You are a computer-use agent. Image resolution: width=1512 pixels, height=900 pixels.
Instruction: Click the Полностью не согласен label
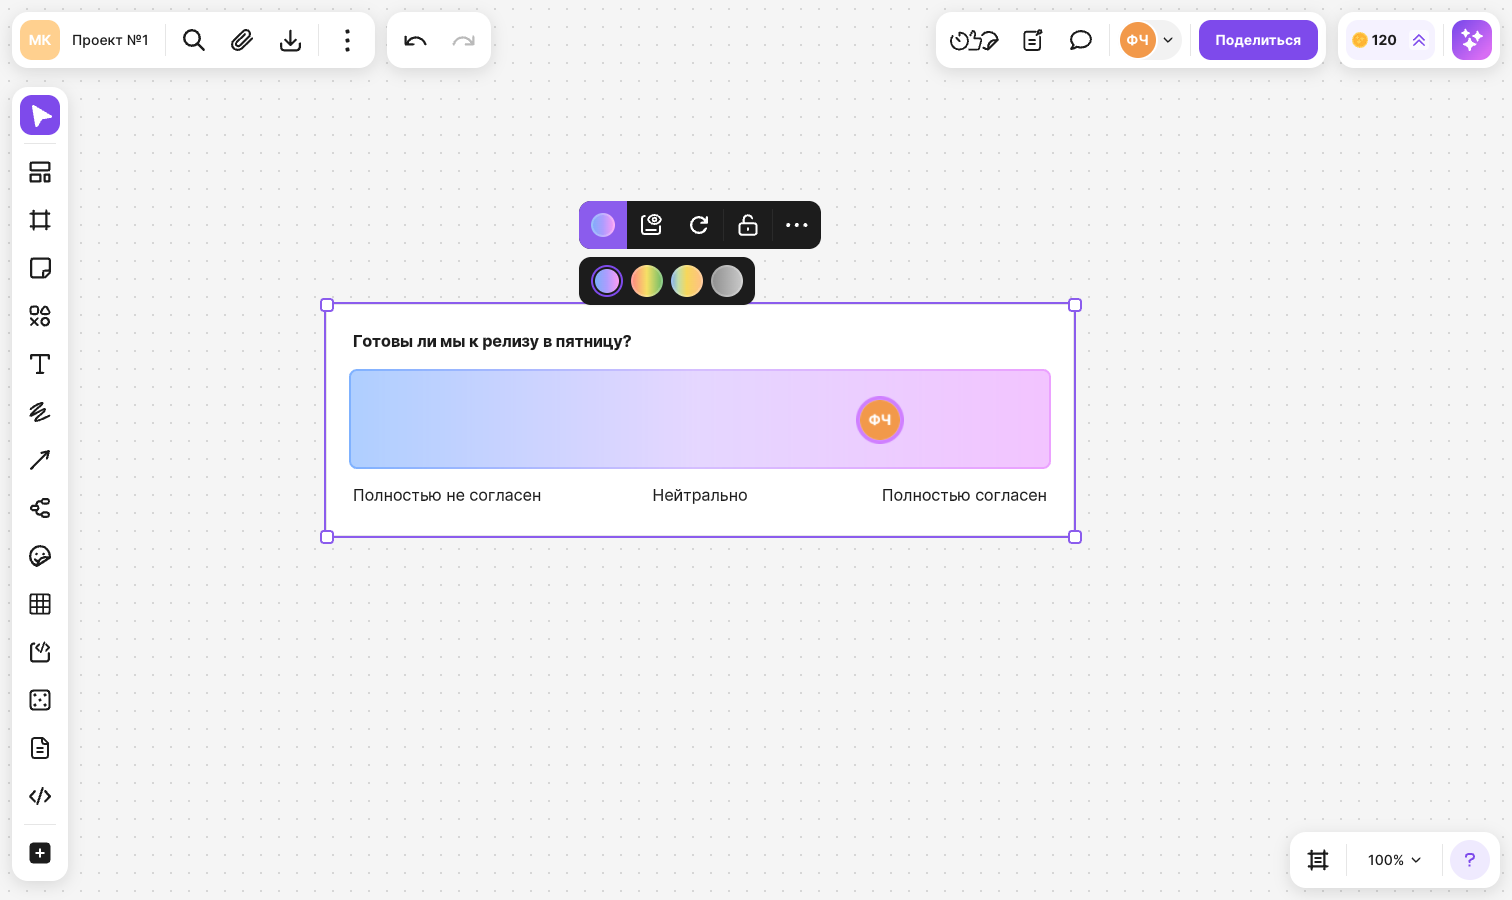[447, 495]
